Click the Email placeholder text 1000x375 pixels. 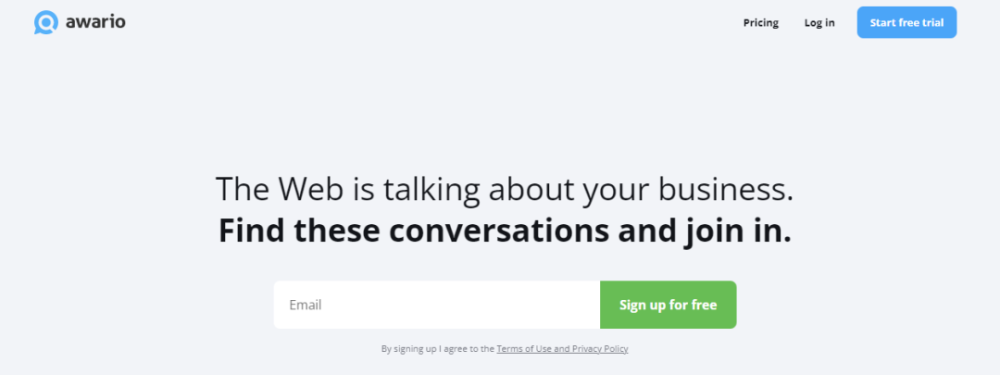tap(305, 305)
